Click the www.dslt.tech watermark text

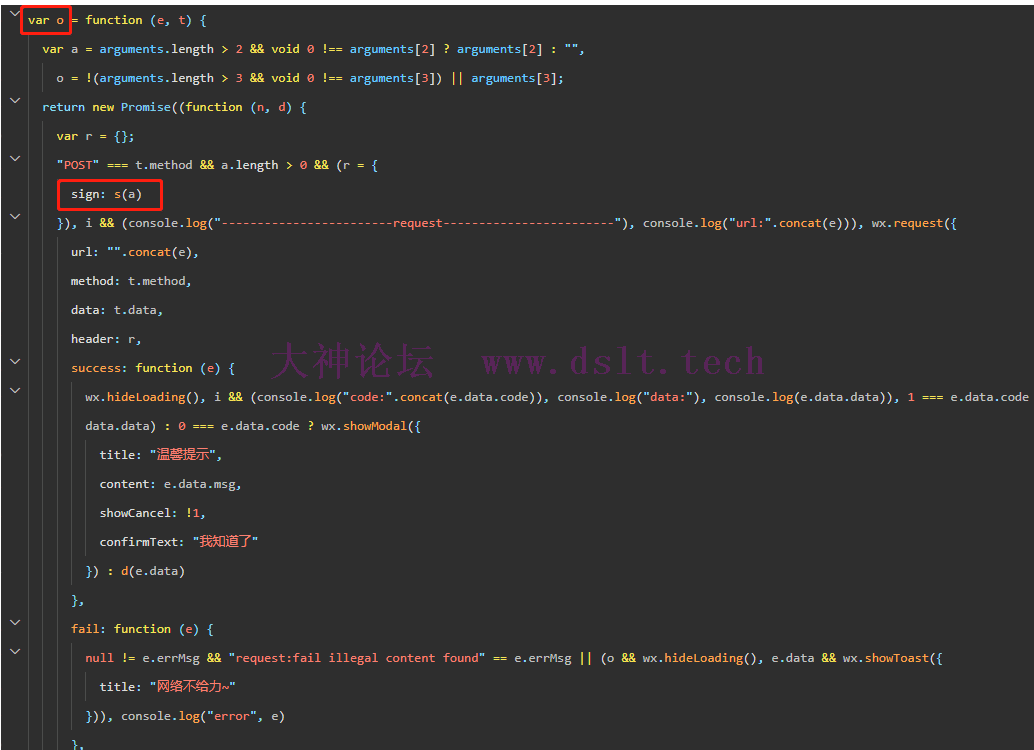click(622, 361)
